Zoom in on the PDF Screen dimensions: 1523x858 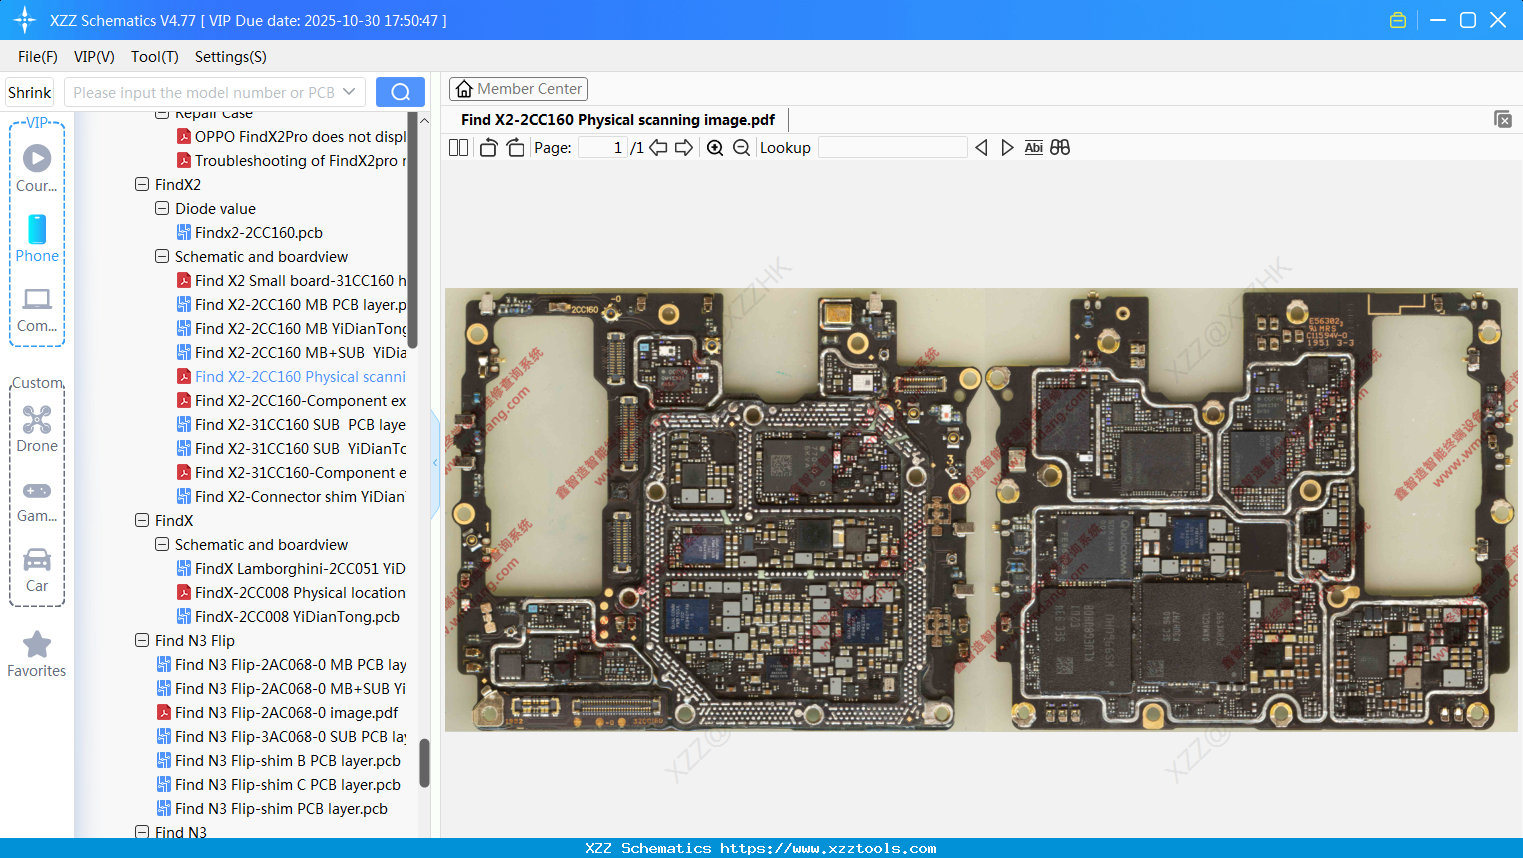[x=715, y=148]
